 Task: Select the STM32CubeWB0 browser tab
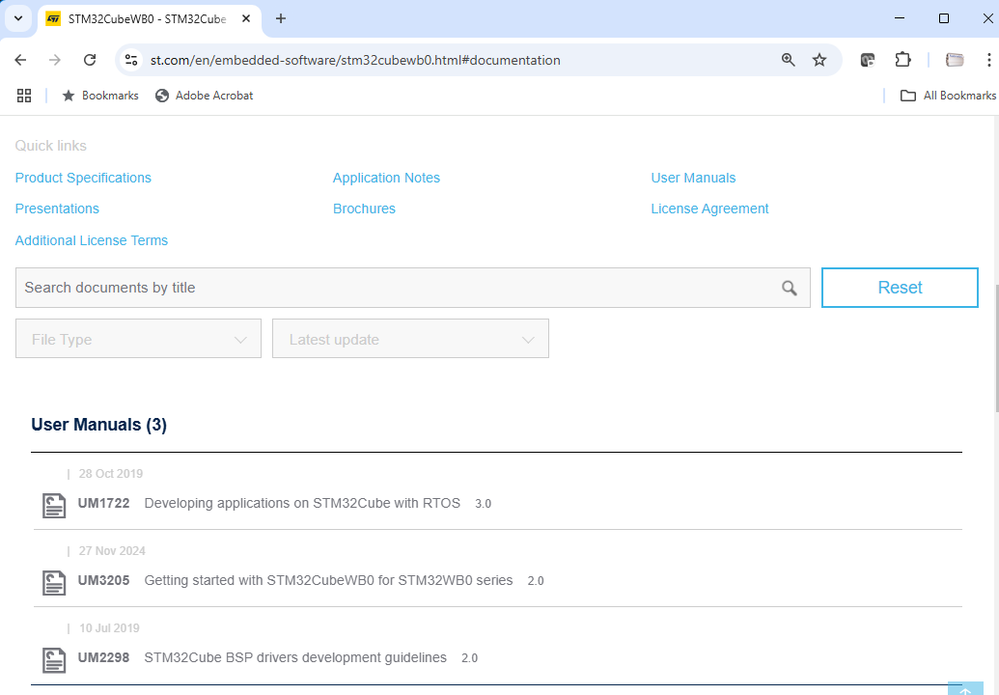tap(150, 18)
